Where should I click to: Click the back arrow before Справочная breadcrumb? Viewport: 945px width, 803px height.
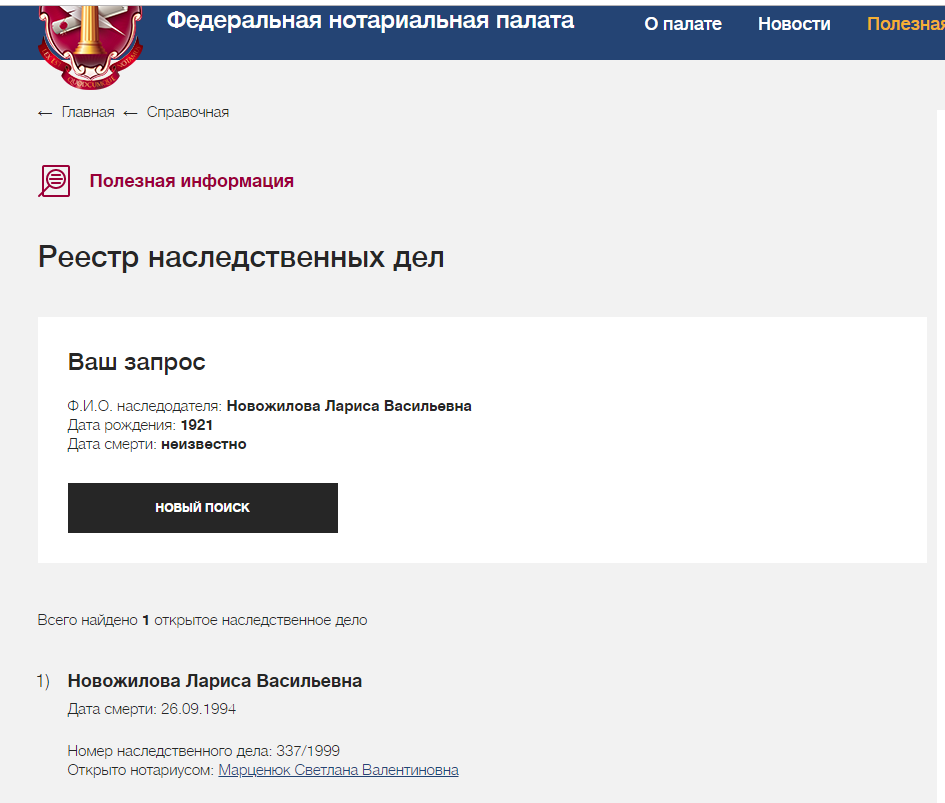128,112
